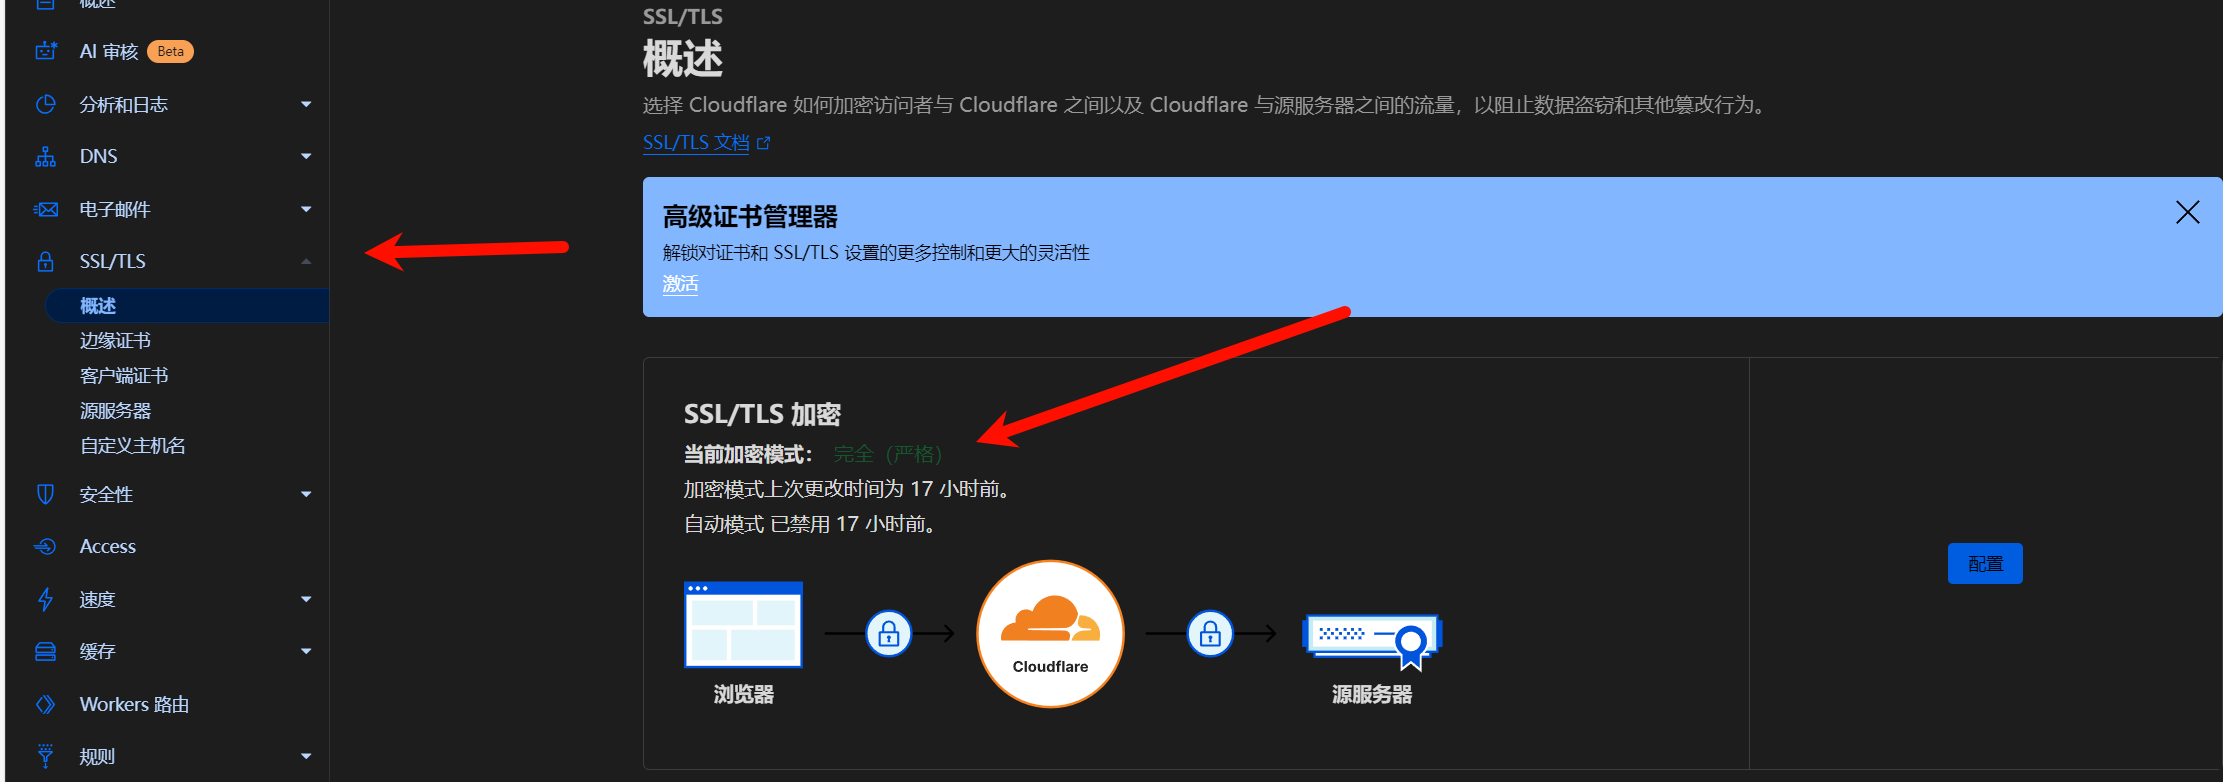Click the browser window illustration
This screenshot has height=782, width=2223.
click(743, 624)
